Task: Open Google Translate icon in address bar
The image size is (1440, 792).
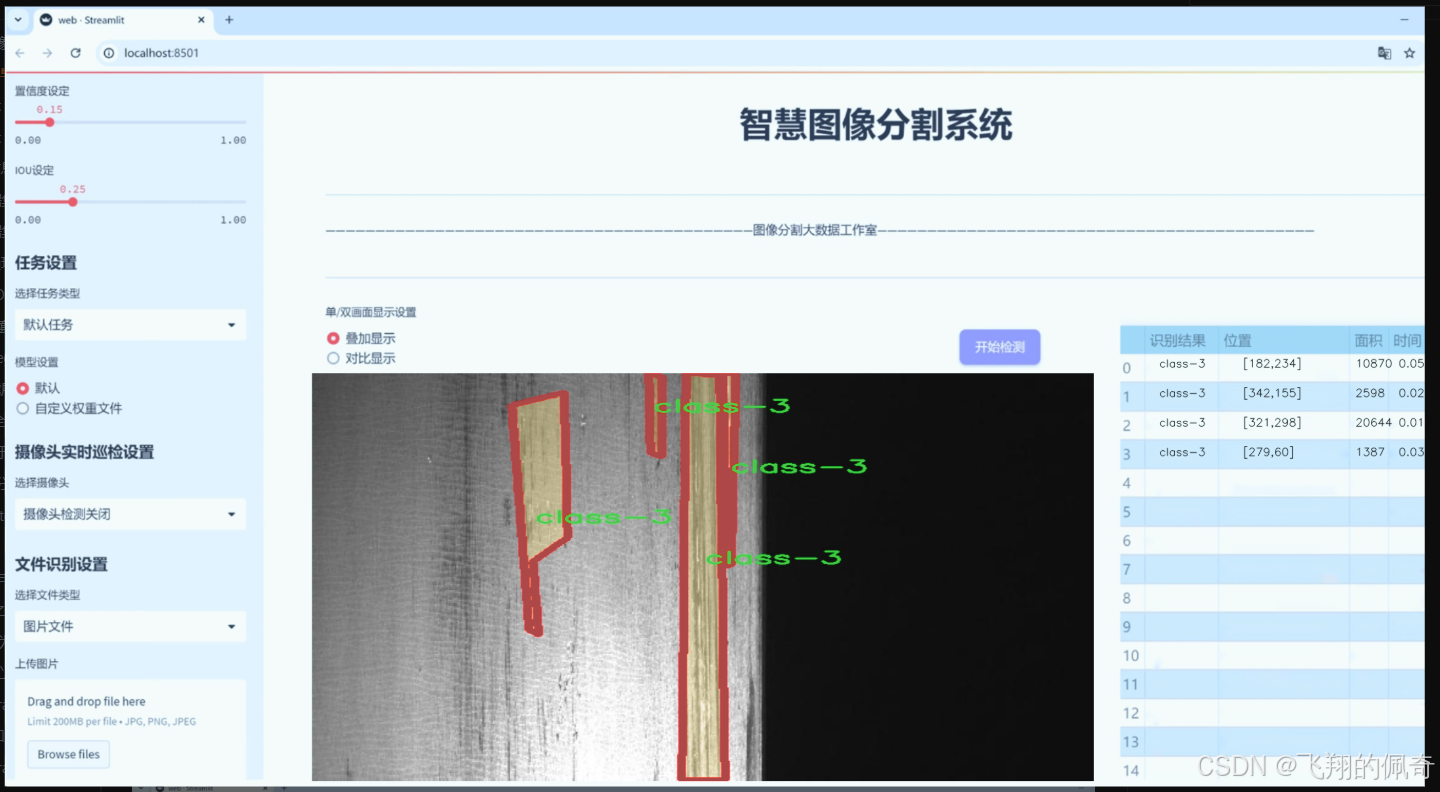Action: (1384, 52)
